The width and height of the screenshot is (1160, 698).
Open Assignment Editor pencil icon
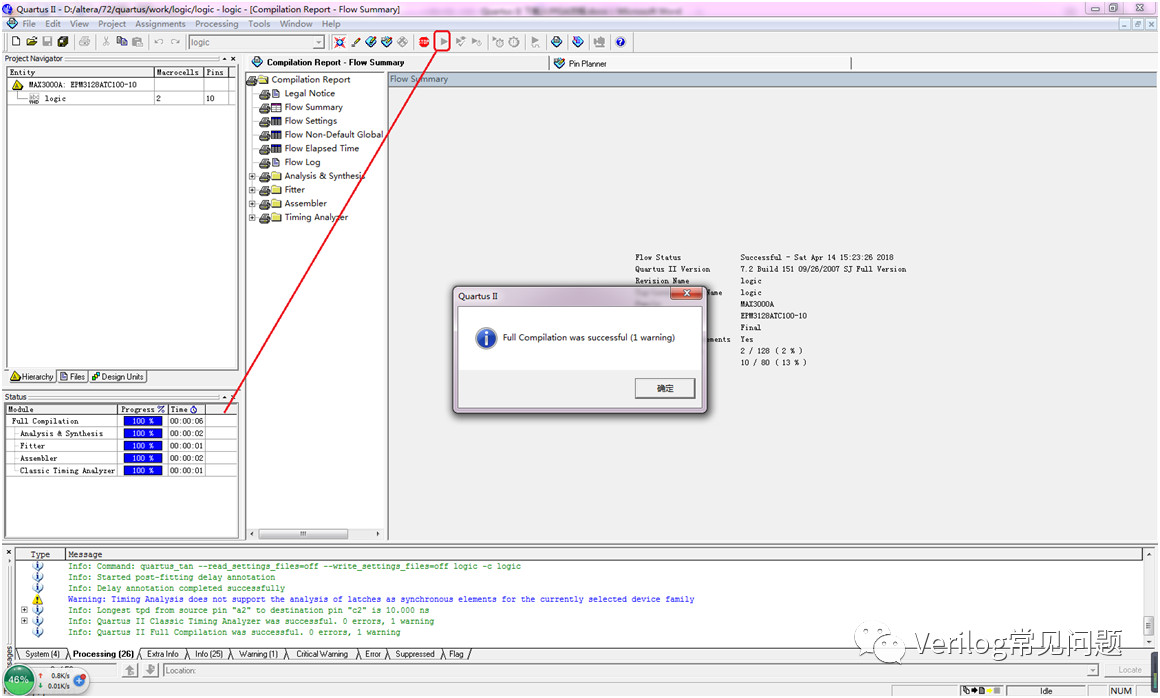[x=355, y=42]
